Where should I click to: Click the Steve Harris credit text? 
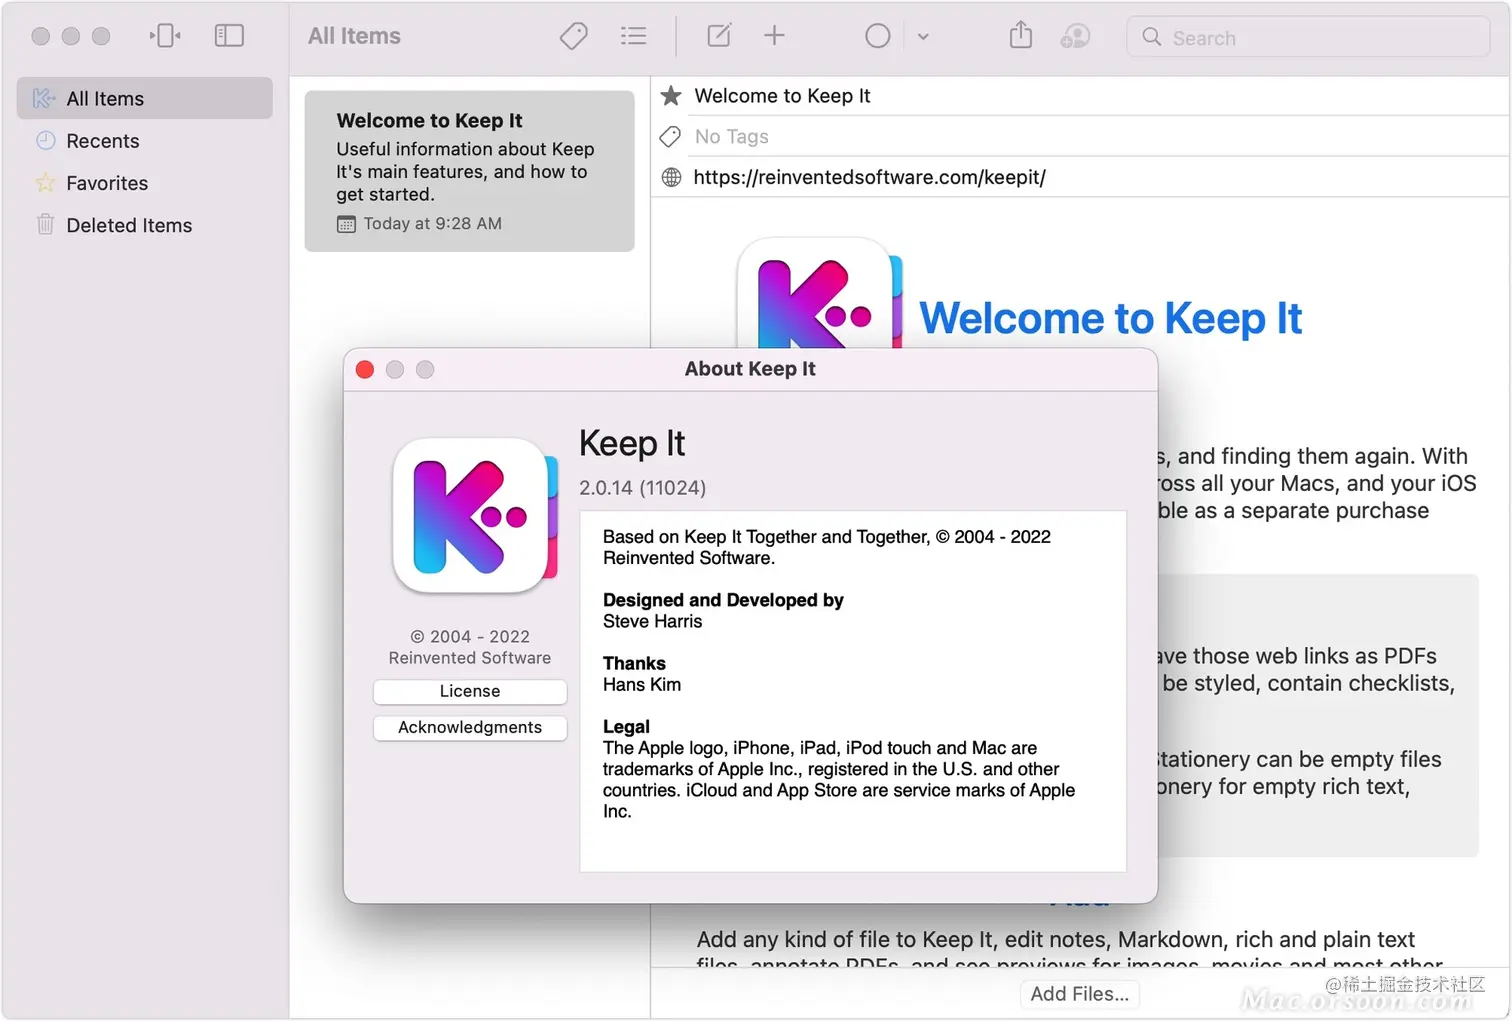pos(652,621)
